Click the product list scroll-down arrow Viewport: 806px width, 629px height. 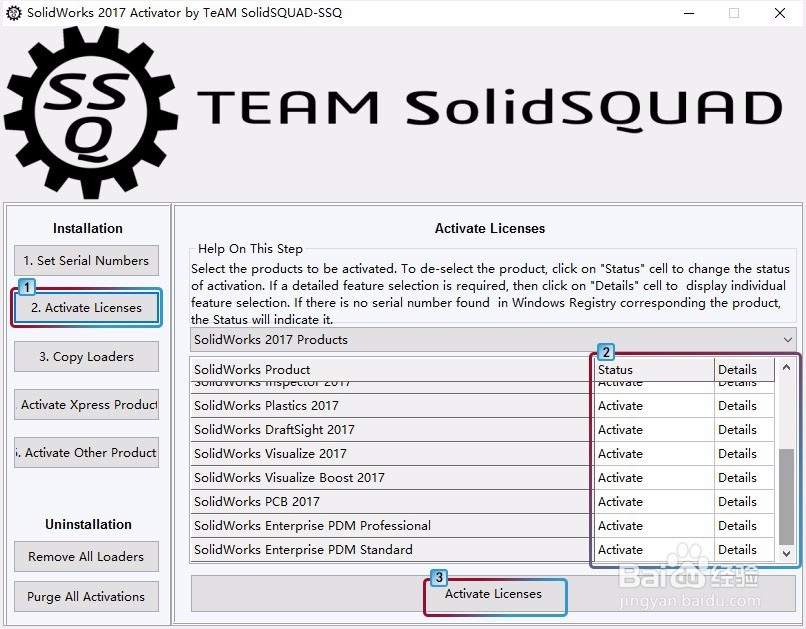[786, 553]
